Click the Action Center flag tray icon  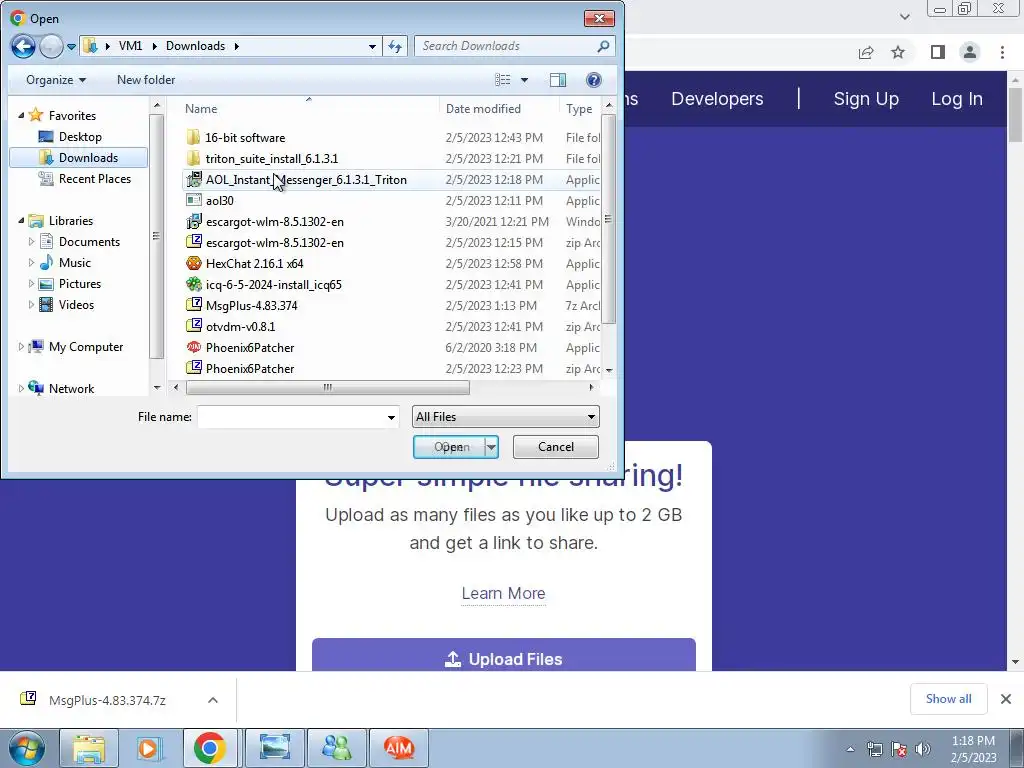899,749
